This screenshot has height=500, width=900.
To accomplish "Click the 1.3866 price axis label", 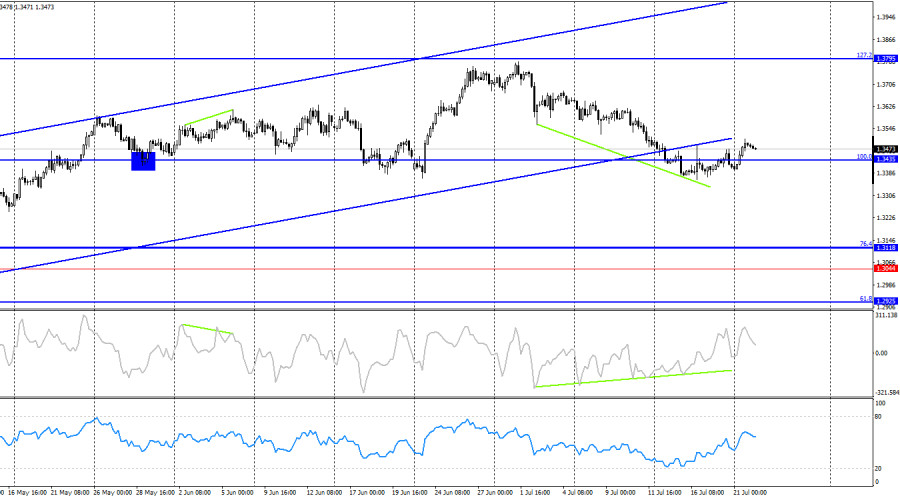I will click(886, 40).
